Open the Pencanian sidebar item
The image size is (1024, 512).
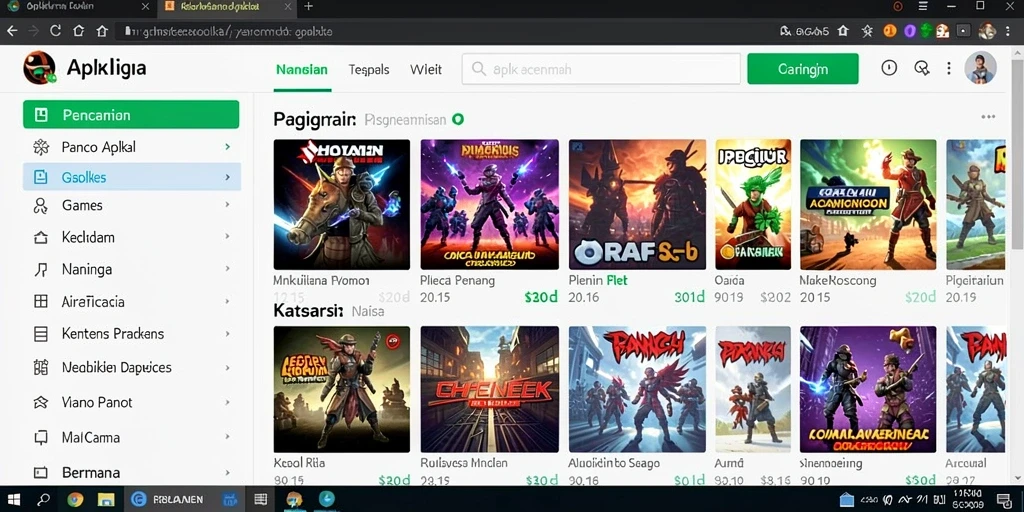[131, 115]
